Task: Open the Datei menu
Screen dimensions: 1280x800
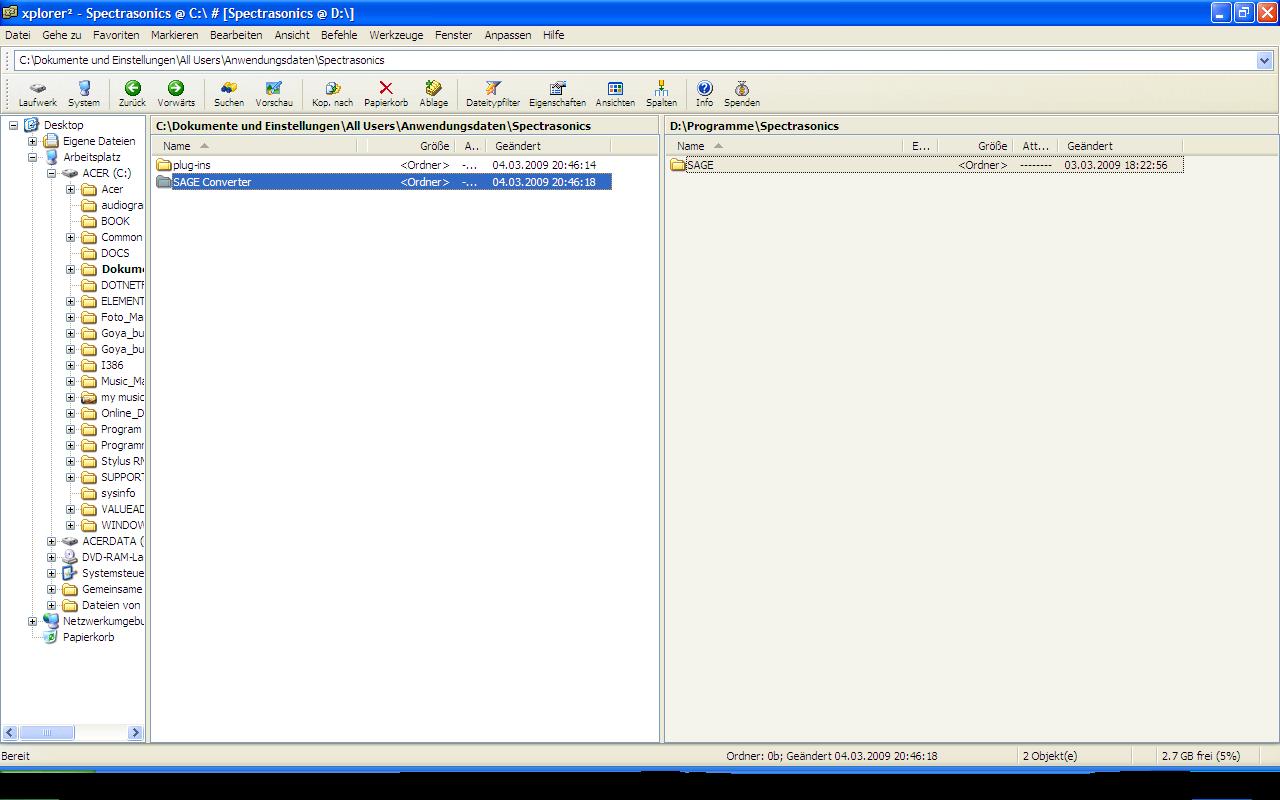Action: pyautogui.click(x=18, y=35)
